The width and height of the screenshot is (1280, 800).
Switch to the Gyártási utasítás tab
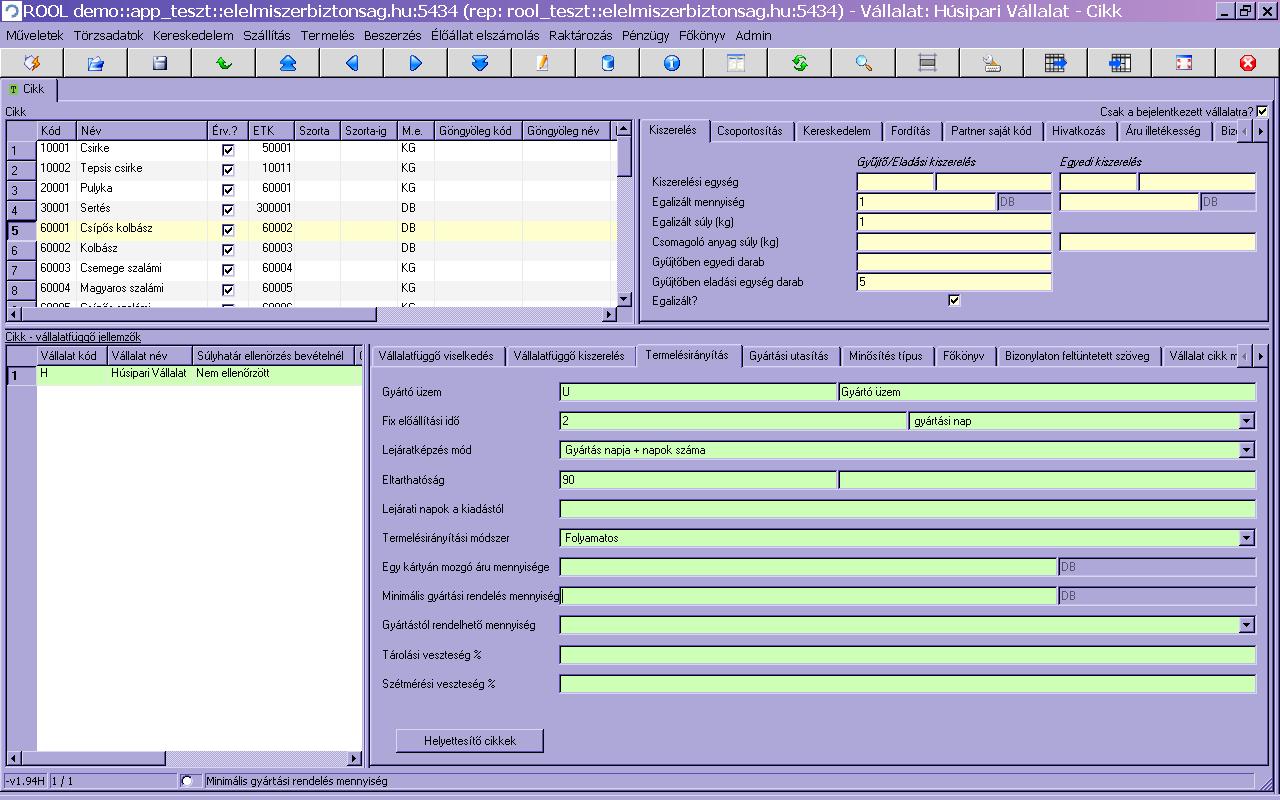[x=789, y=356]
